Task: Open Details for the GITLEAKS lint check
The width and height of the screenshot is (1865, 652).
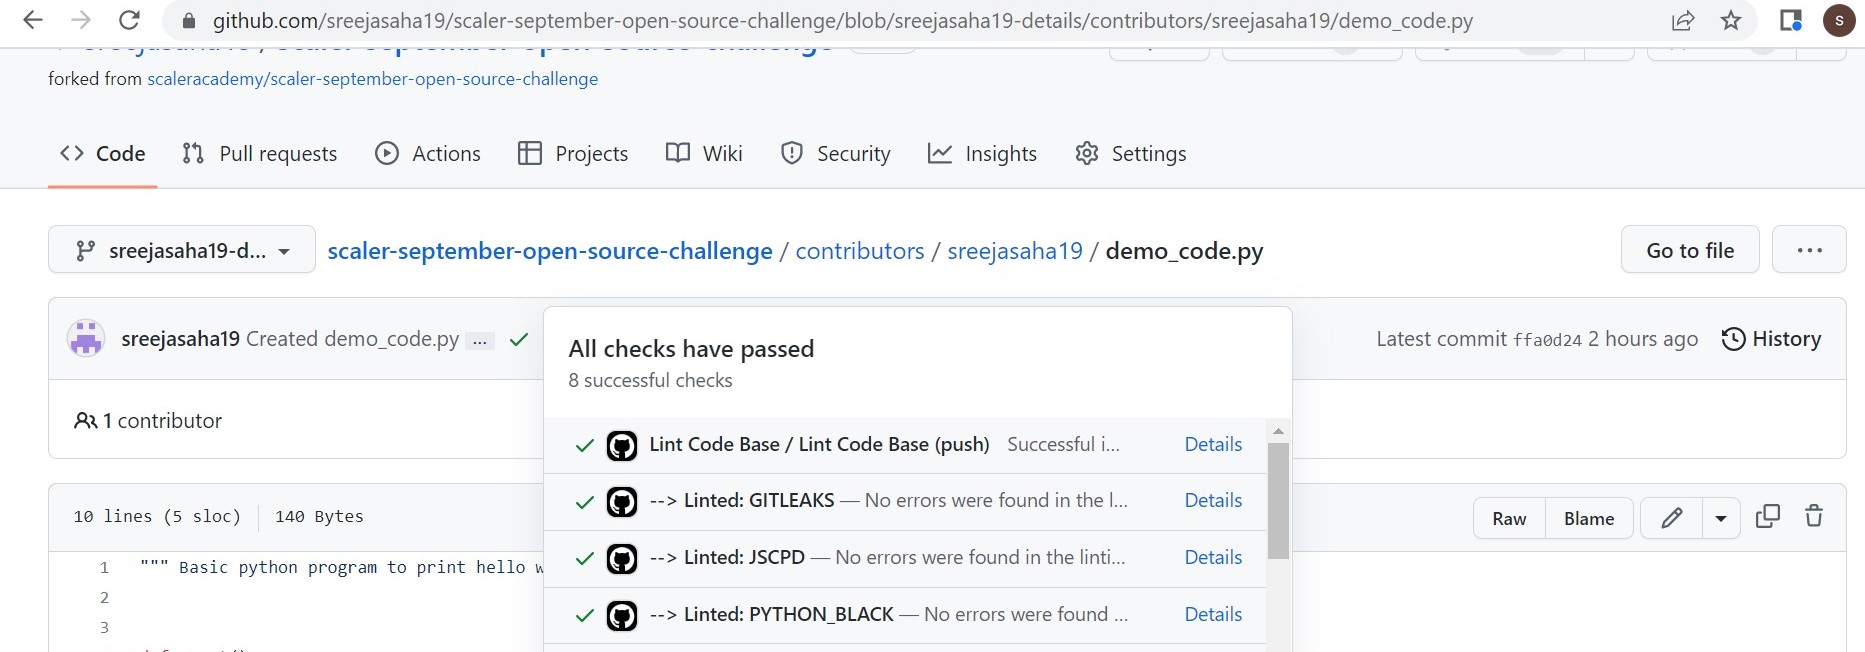Action: [x=1213, y=500]
